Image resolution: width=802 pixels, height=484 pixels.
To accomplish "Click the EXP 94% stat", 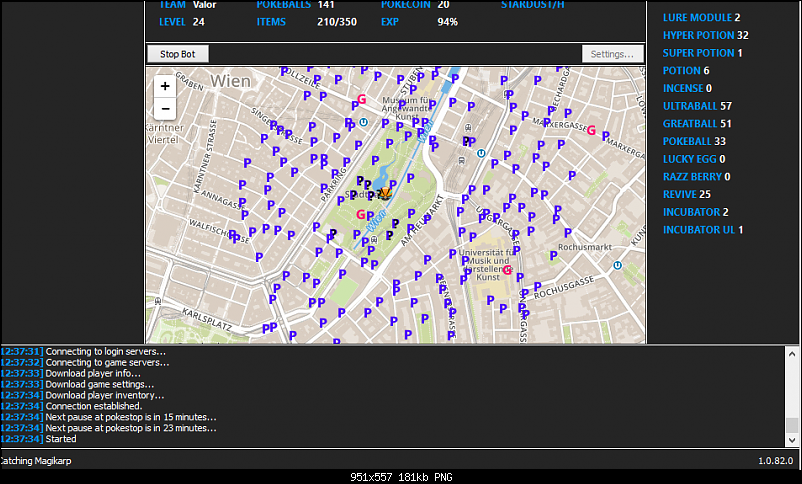I will [x=419, y=22].
